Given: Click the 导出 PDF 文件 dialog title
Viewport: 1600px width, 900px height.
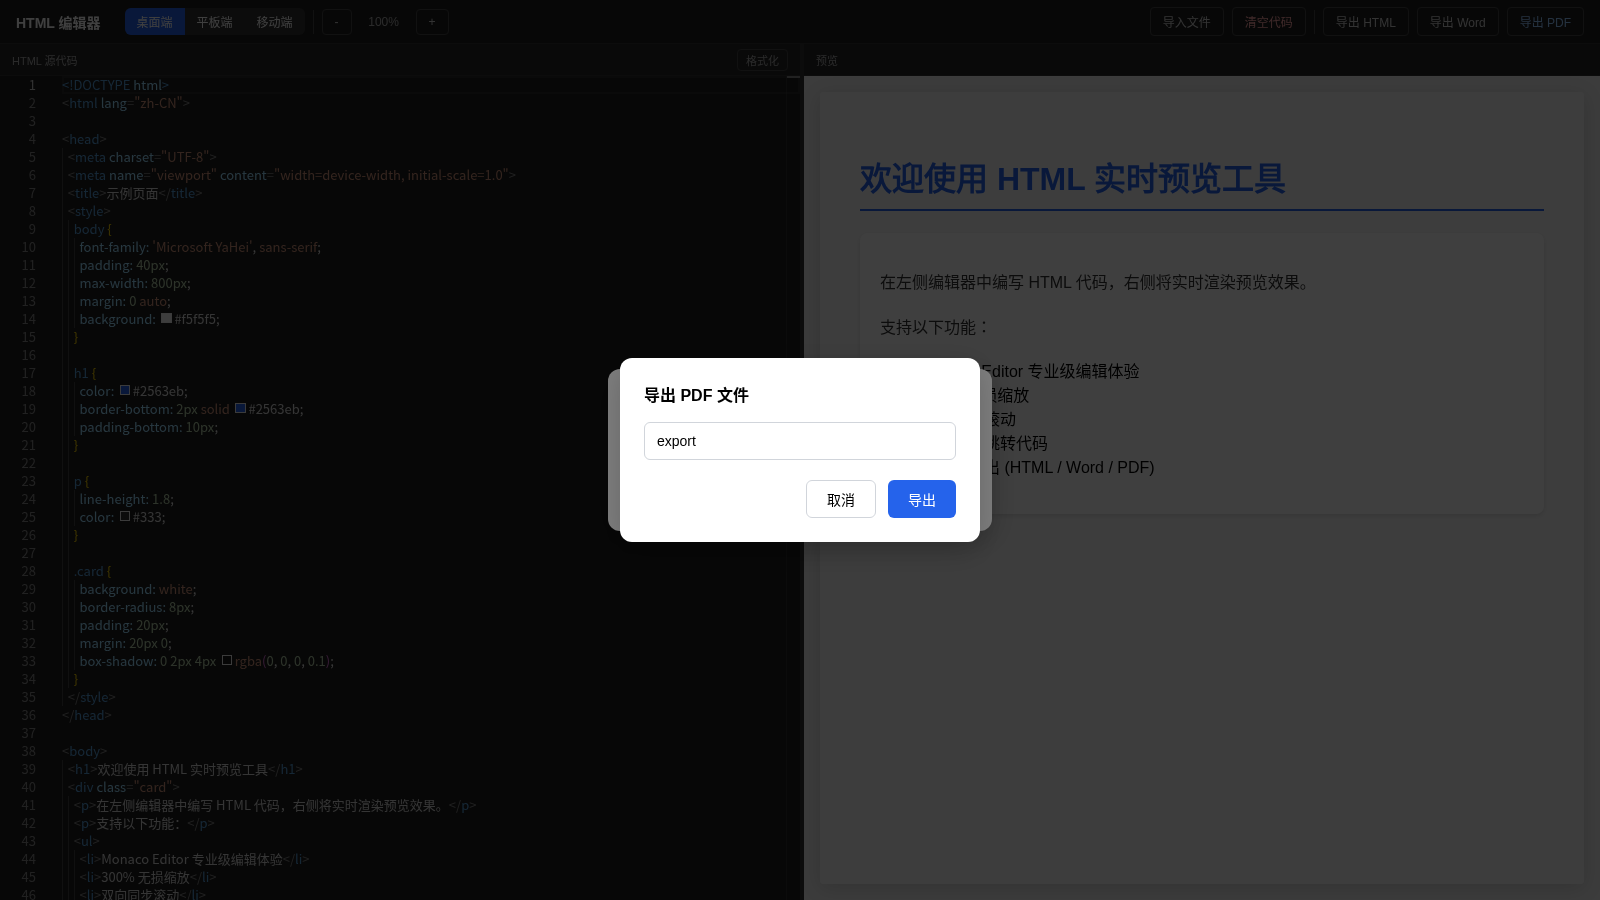Looking at the screenshot, I should click(696, 395).
